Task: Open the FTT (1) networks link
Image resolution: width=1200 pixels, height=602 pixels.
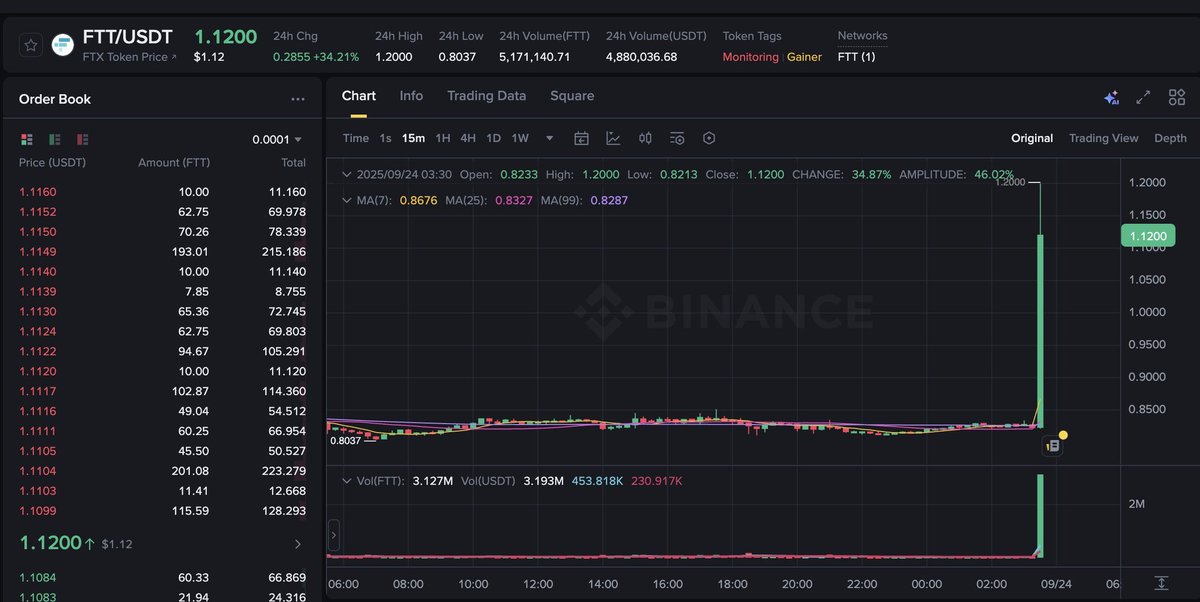Action: point(856,57)
